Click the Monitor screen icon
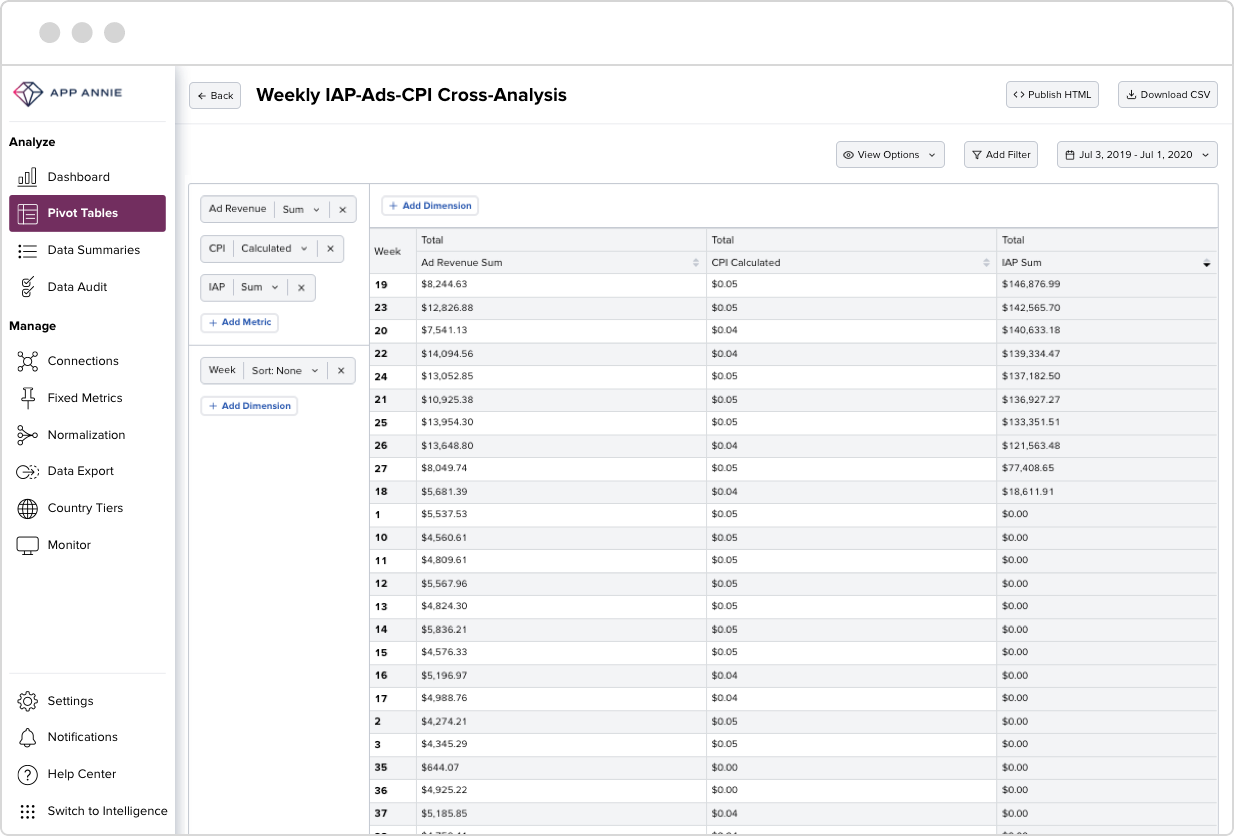 coord(28,545)
